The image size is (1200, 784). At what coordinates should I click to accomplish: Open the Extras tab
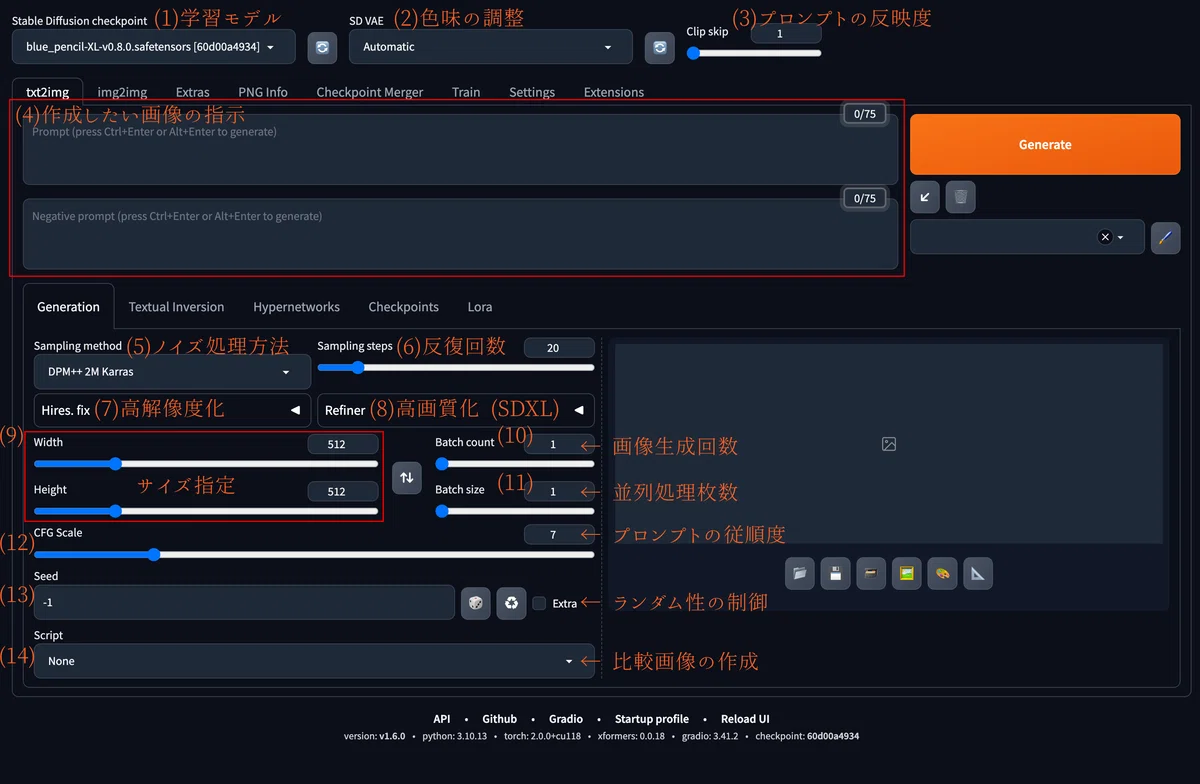193,92
